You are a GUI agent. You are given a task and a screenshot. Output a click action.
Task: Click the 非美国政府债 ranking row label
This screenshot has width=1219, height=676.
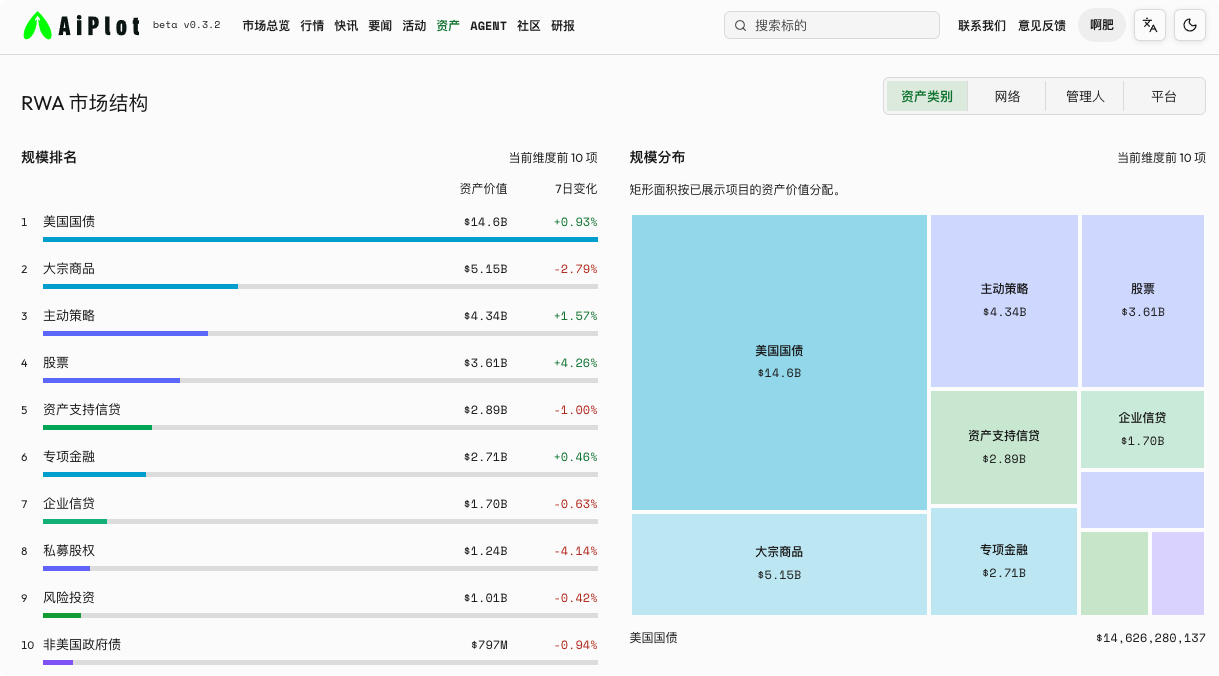point(82,645)
